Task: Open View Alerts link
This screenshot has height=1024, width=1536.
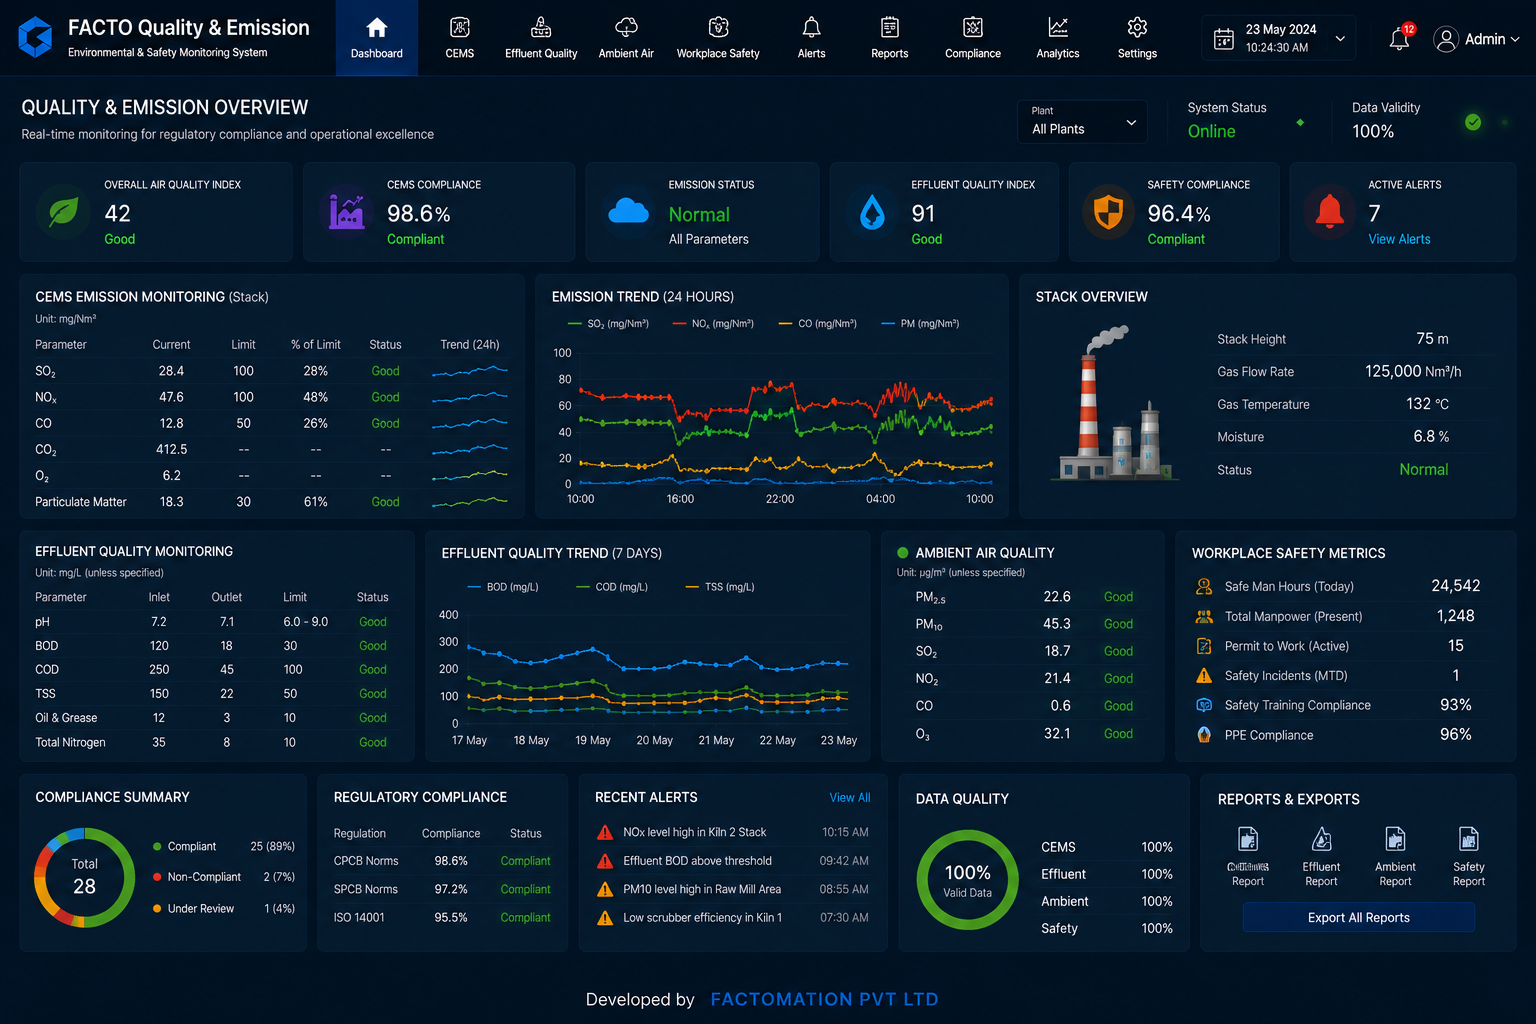Action: [x=1399, y=239]
